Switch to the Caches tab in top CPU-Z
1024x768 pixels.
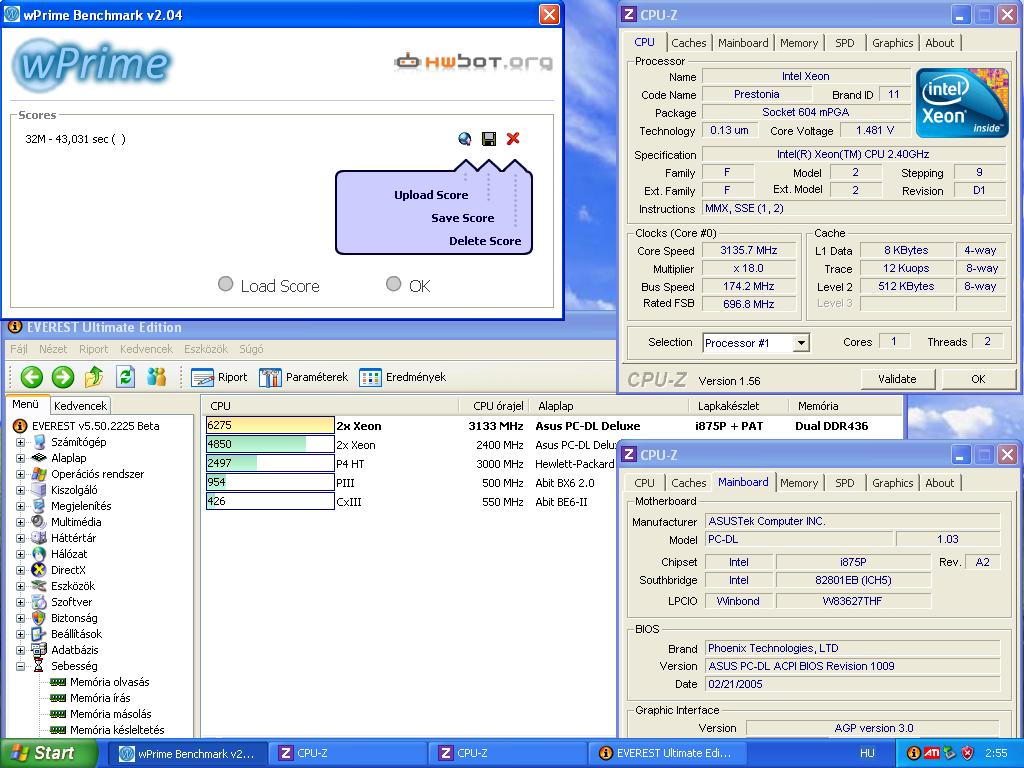tap(688, 43)
